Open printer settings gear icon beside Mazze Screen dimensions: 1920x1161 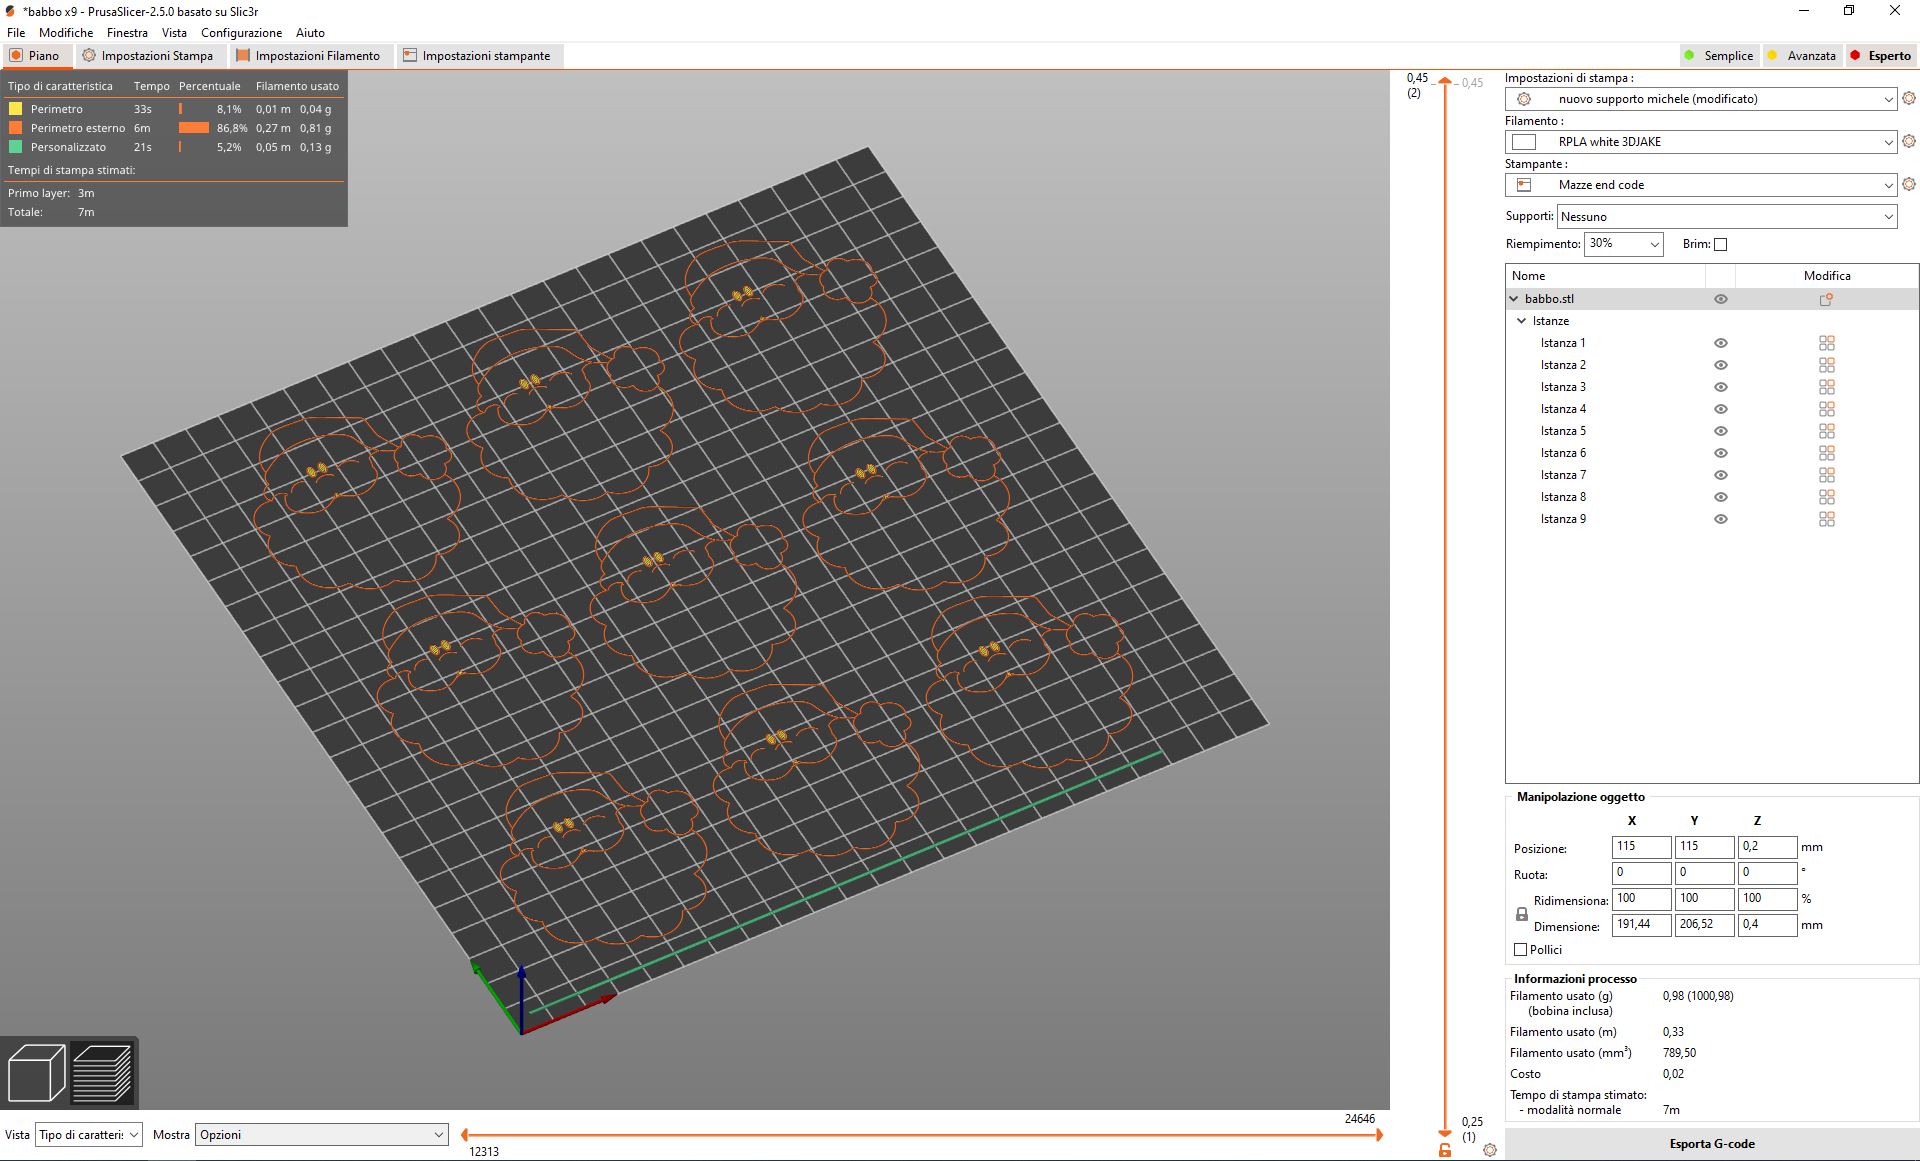point(1908,184)
